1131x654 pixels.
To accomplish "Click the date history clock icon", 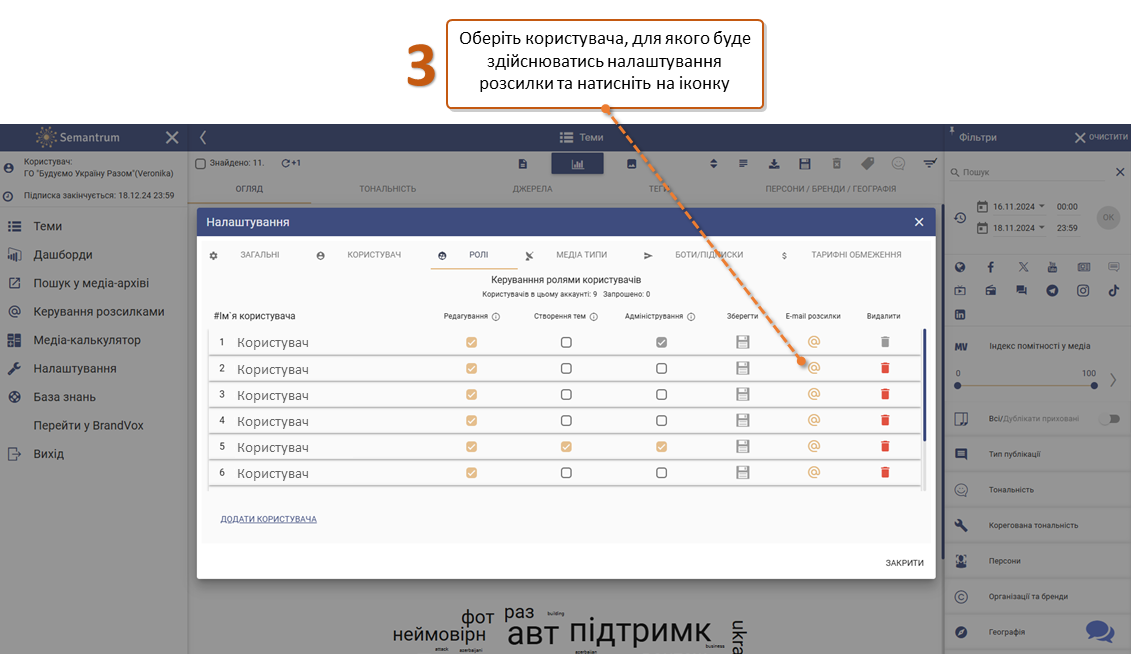I will (960, 217).
